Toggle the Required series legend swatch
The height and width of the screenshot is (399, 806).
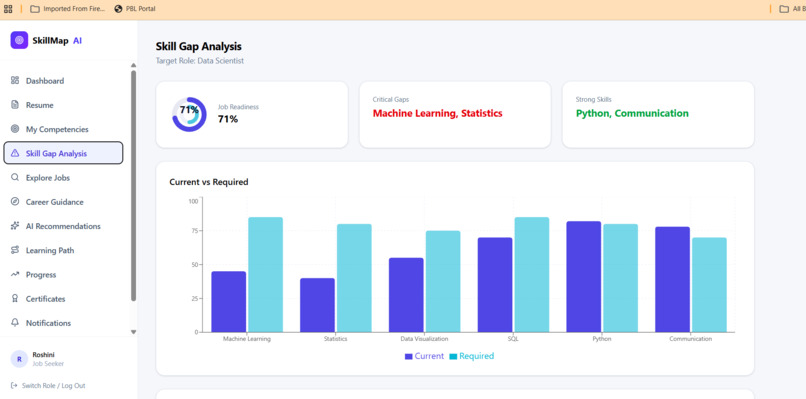point(453,356)
